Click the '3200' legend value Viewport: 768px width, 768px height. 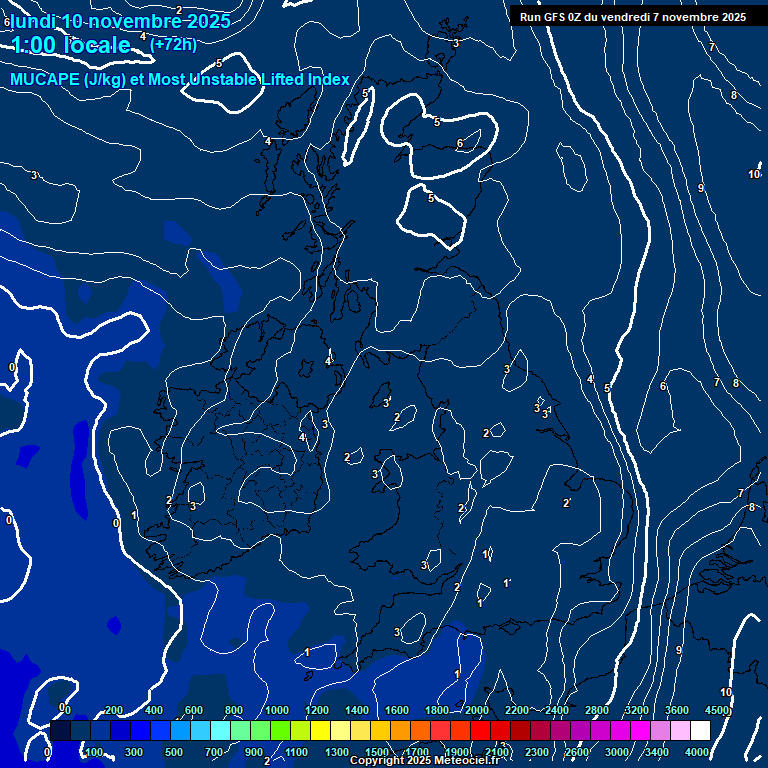coord(637,710)
